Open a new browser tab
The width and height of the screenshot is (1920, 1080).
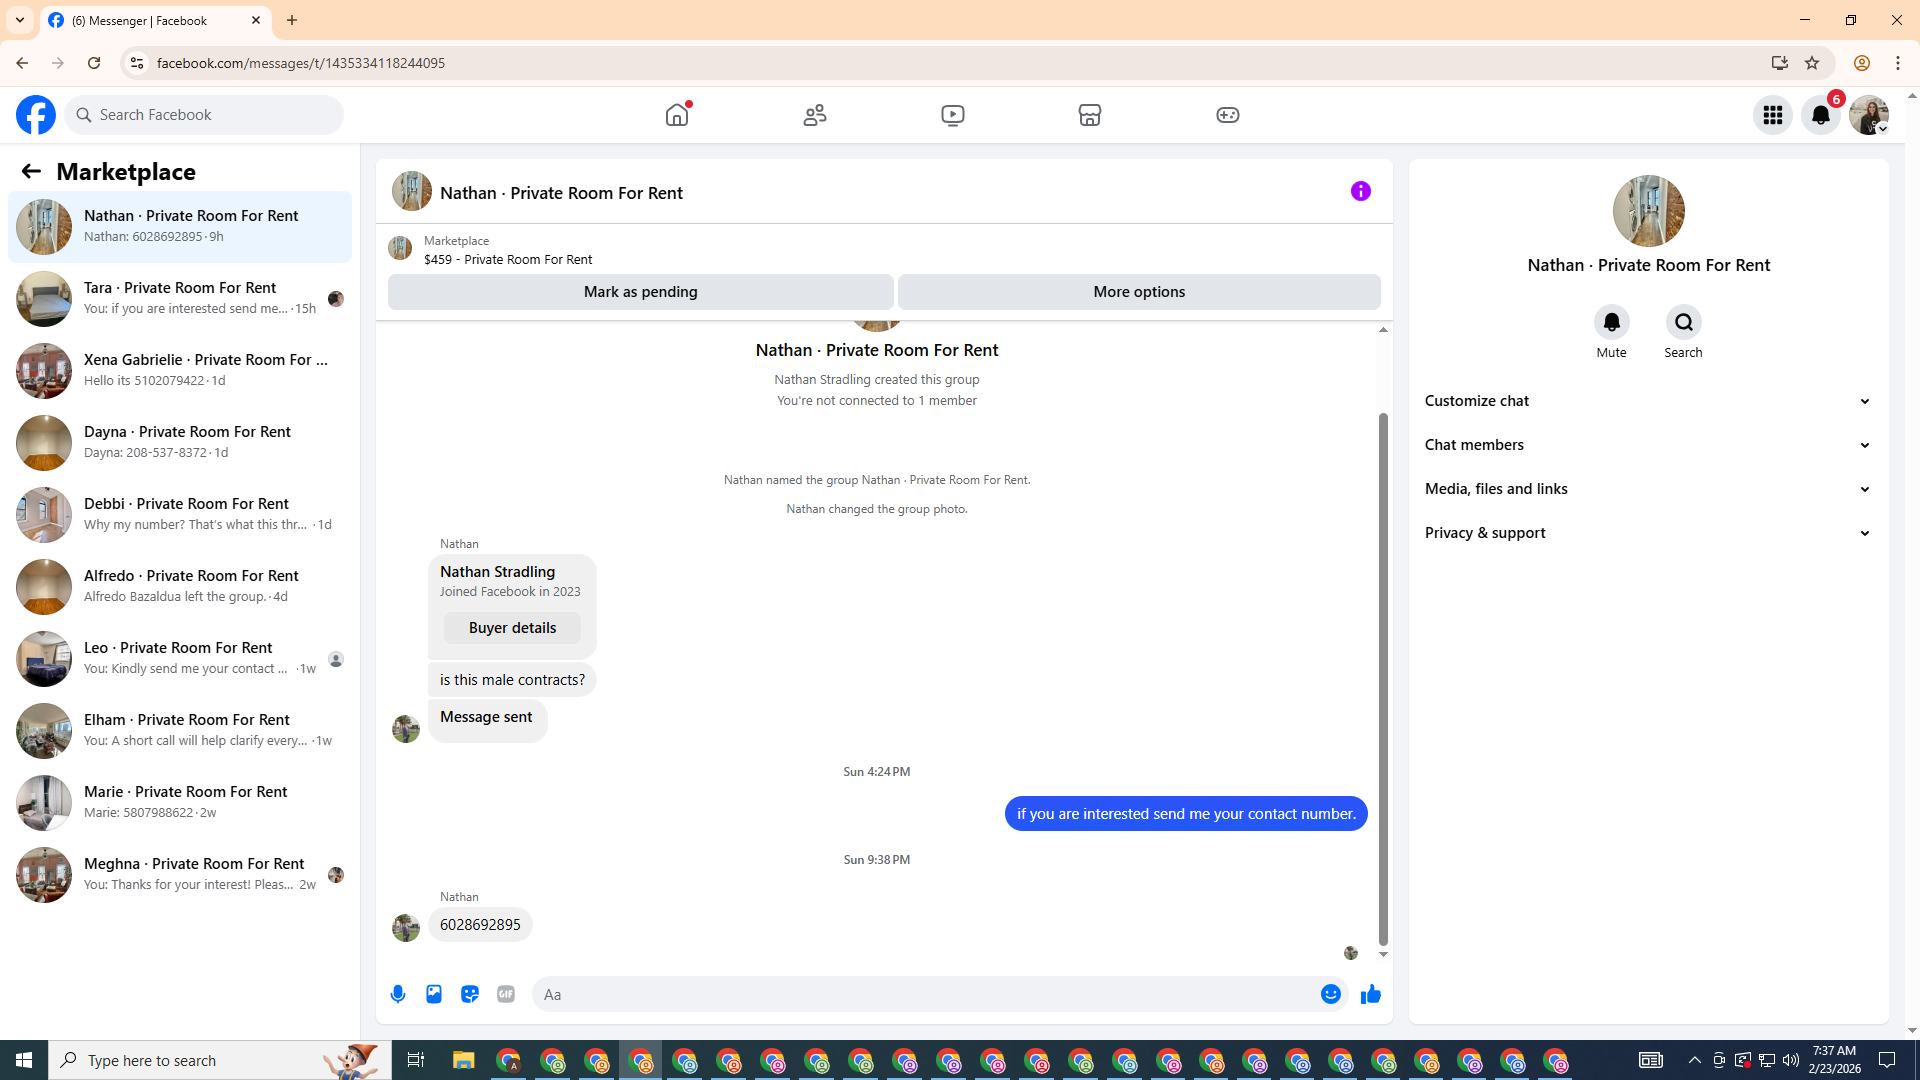292,20
